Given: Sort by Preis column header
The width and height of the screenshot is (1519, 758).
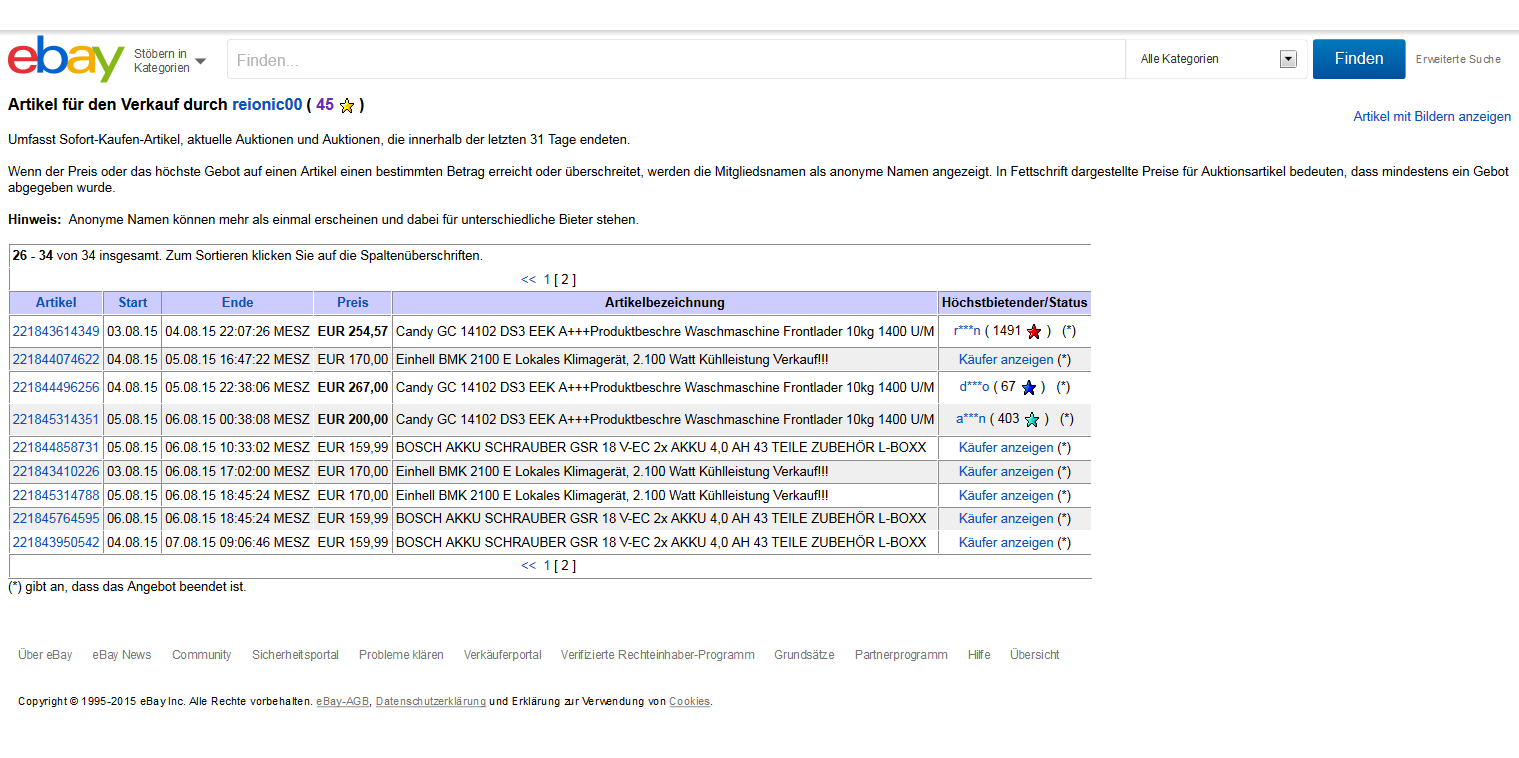Looking at the screenshot, I should [x=352, y=302].
